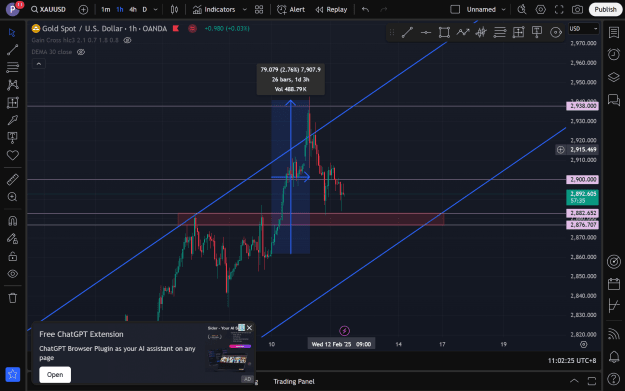Screen dimensions: 625x391
Task: Select the 2,900.000 price line label
Action: (582, 180)
